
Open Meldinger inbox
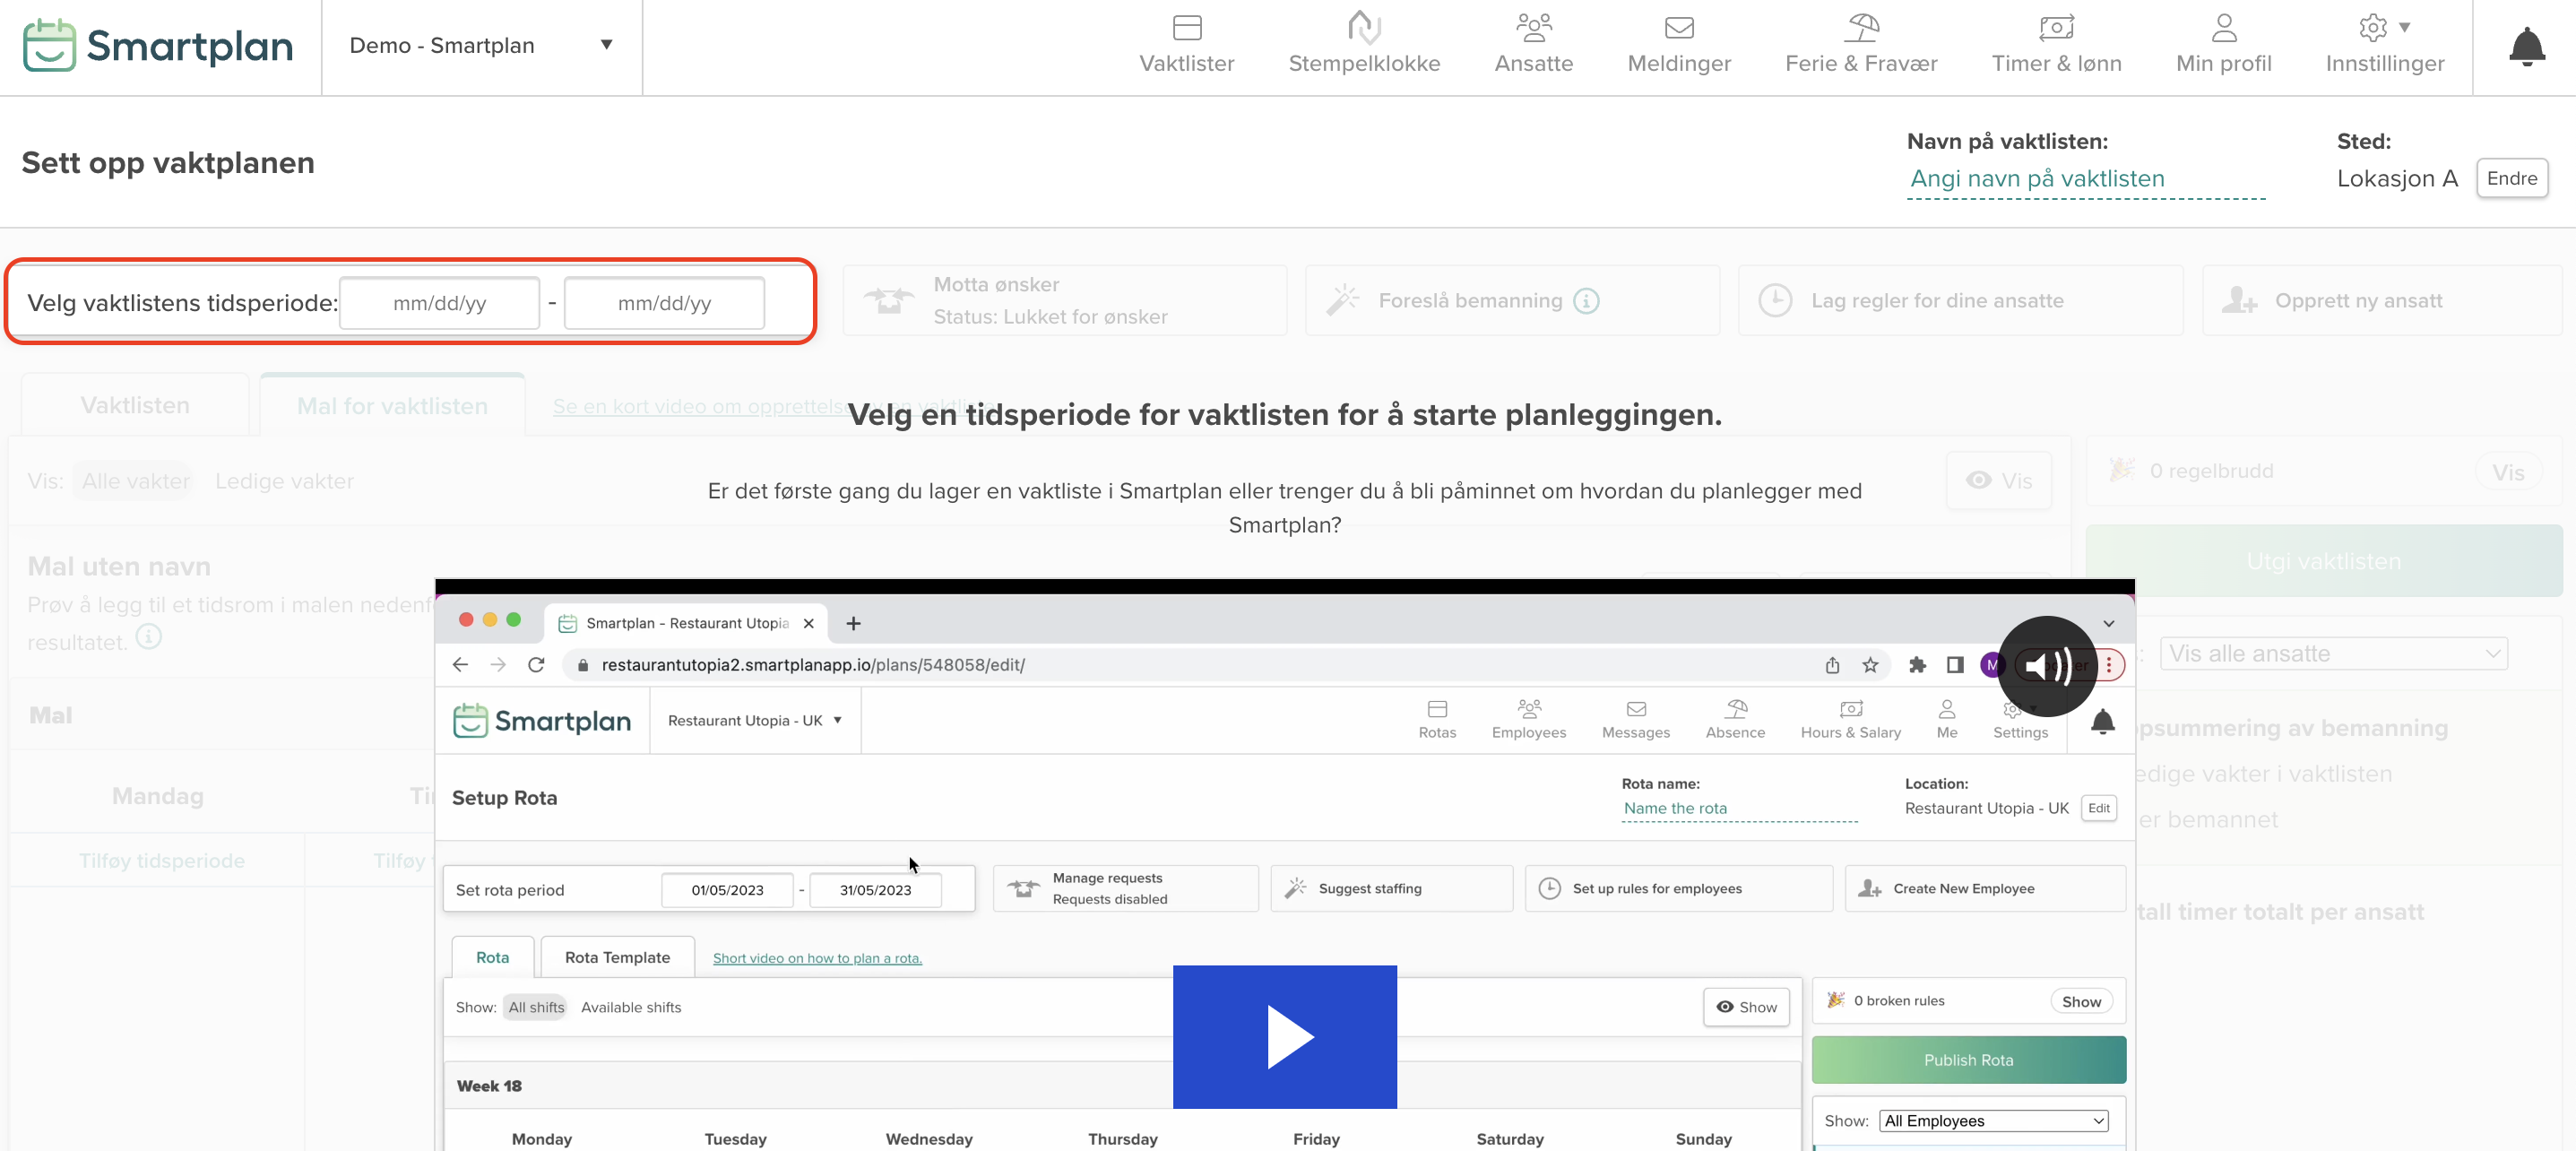(1679, 45)
